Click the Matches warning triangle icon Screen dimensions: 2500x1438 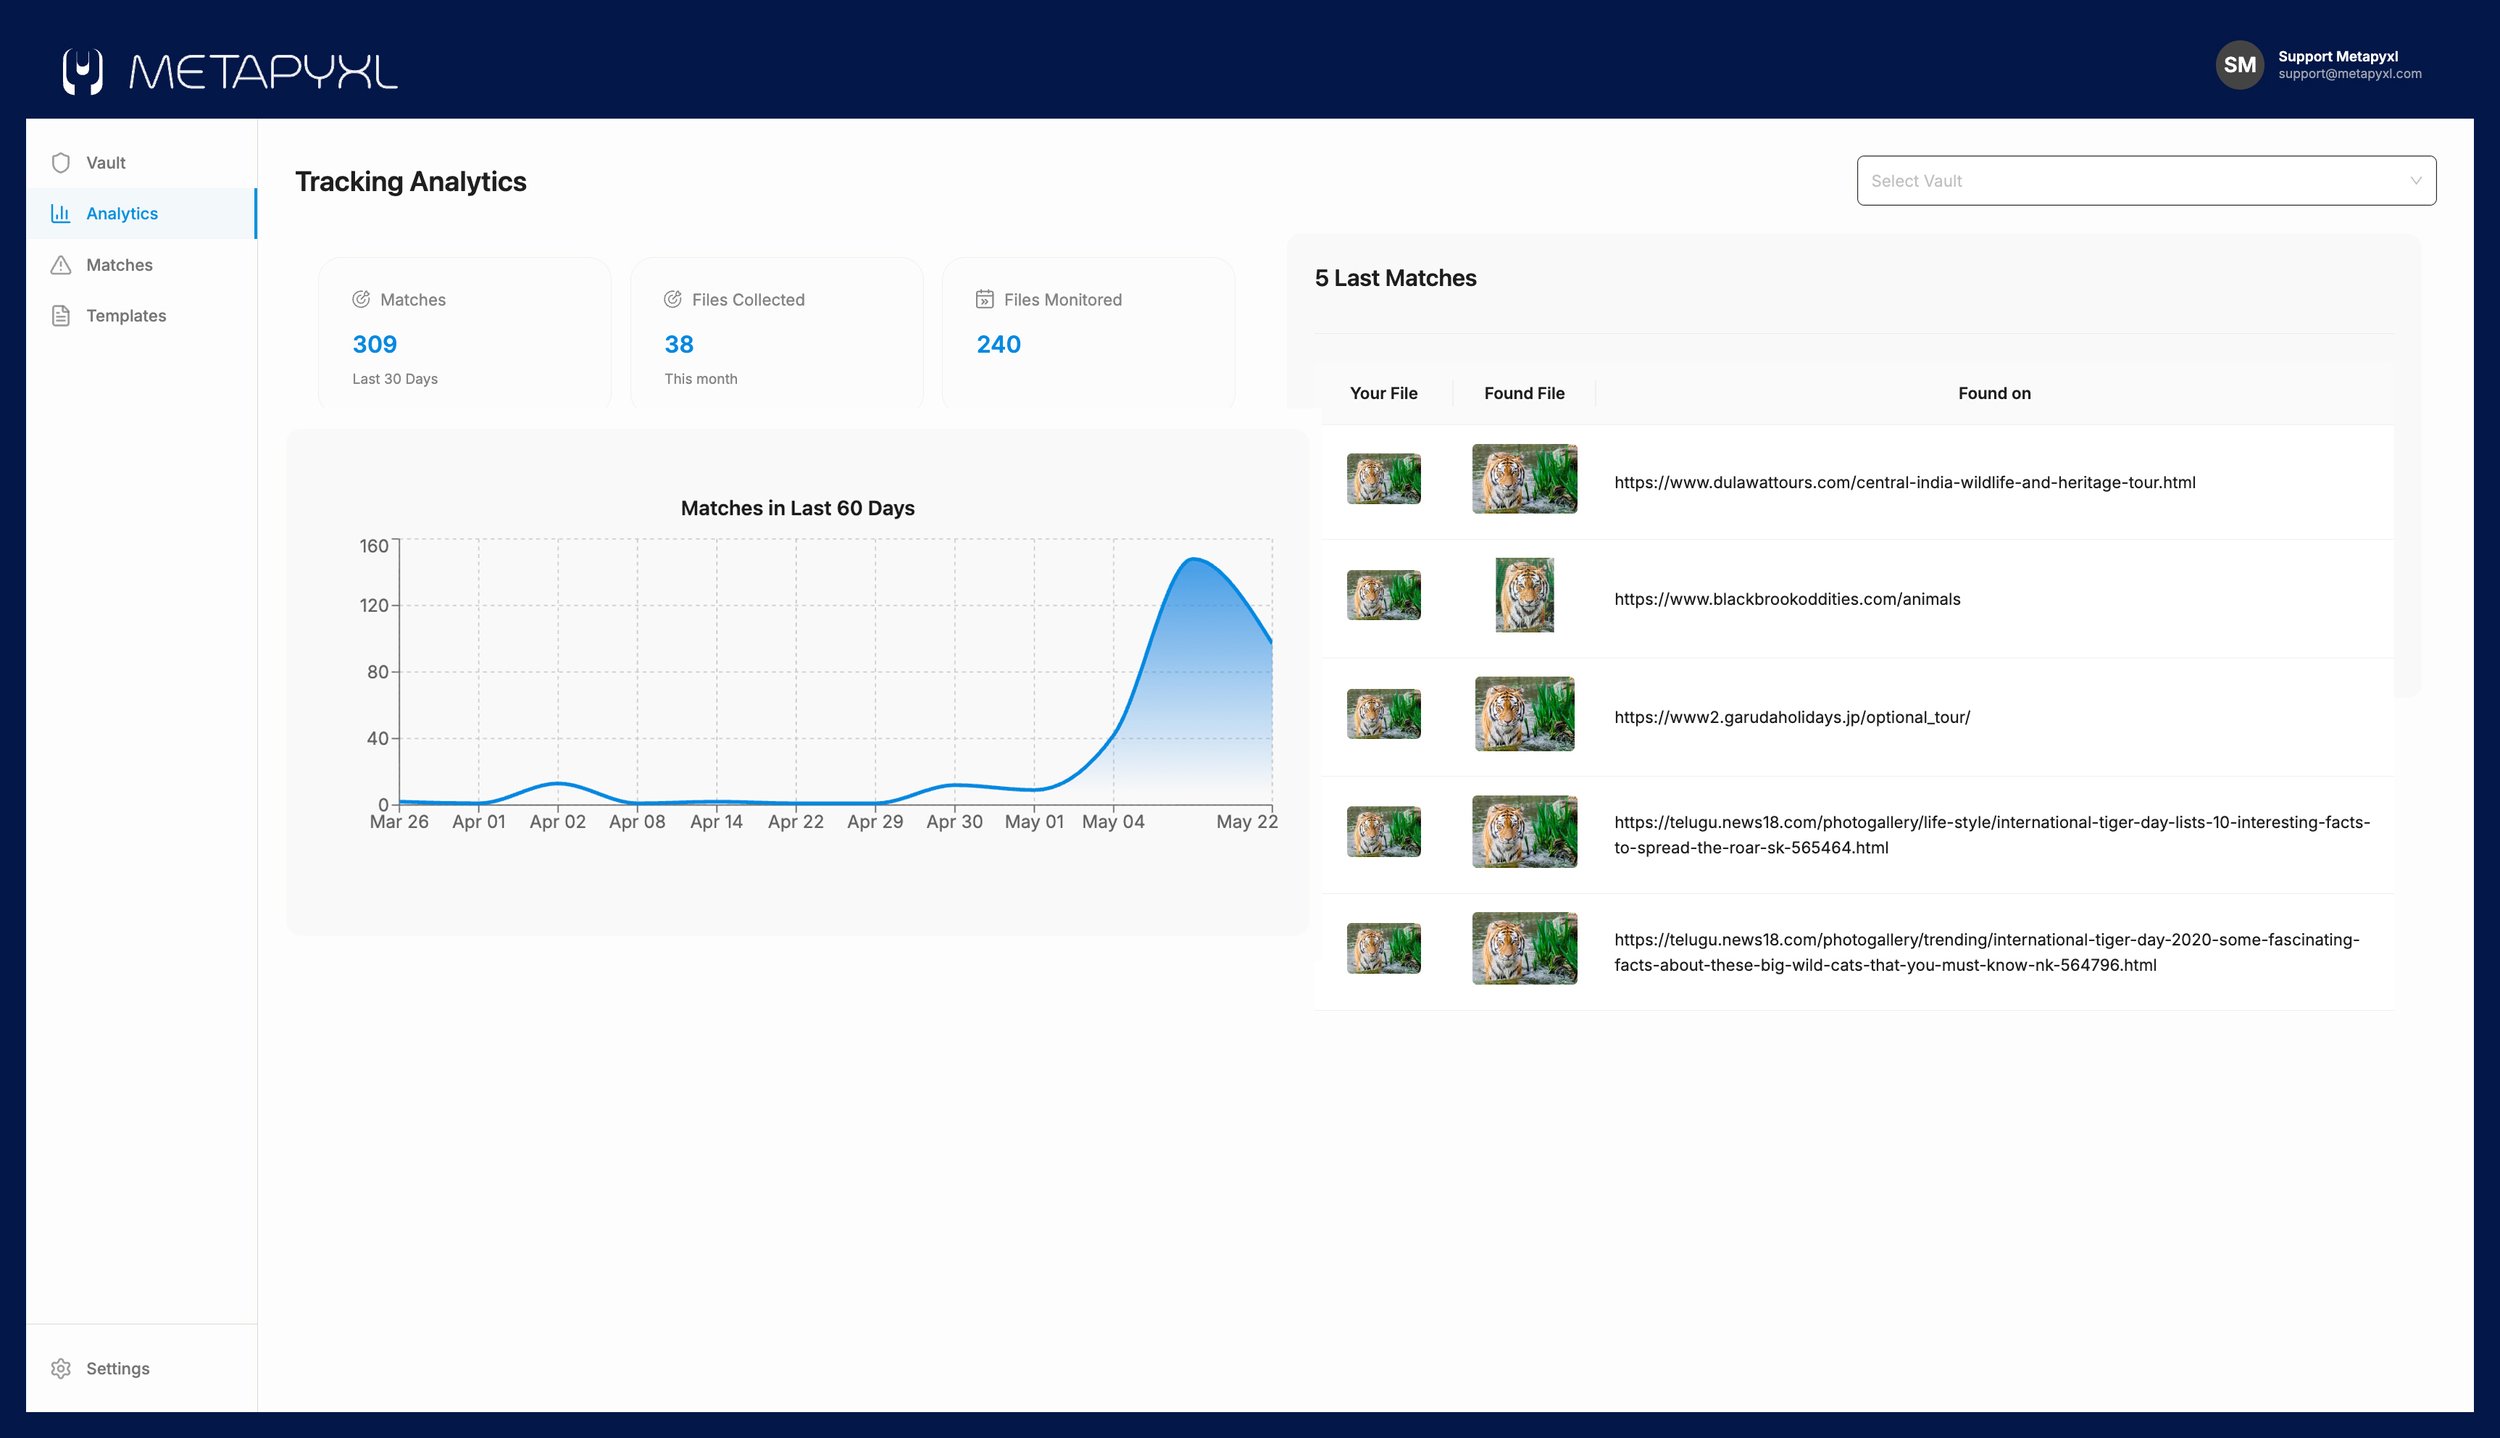point(61,265)
